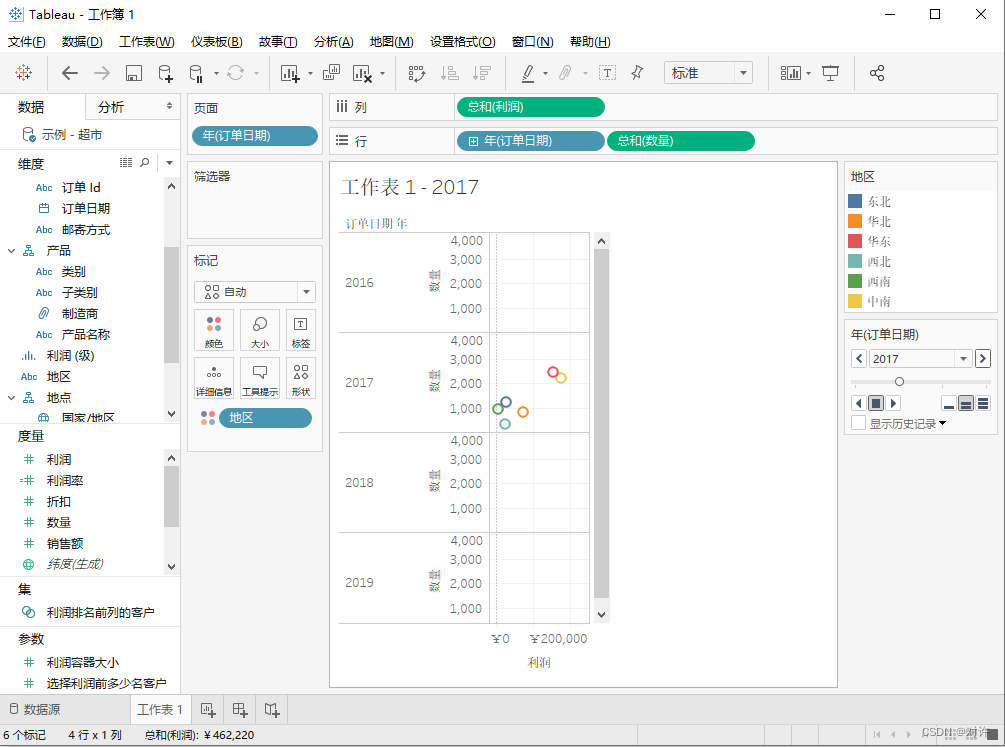
Task: Open the 标签 label marks card
Action: pyautogui.click(x=301, y=330)
